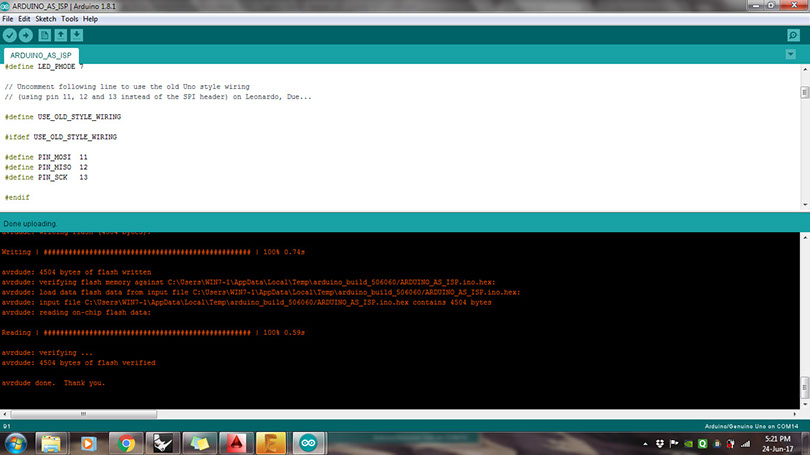
Task: Click the line number 91 in the status bar
Action: pyautogui.click(x=7, y=426)
